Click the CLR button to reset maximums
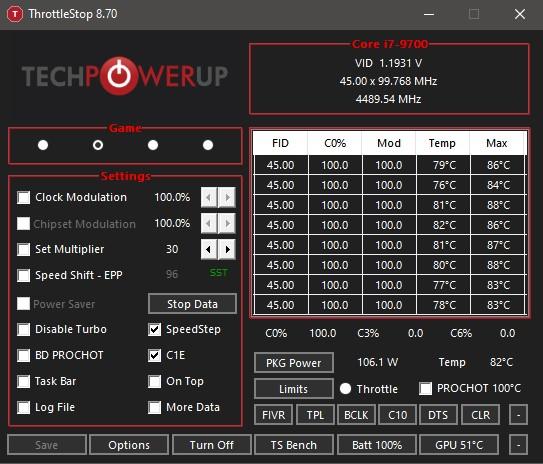Viewport: 543px width, 464px height. click(x=480, y=415)
